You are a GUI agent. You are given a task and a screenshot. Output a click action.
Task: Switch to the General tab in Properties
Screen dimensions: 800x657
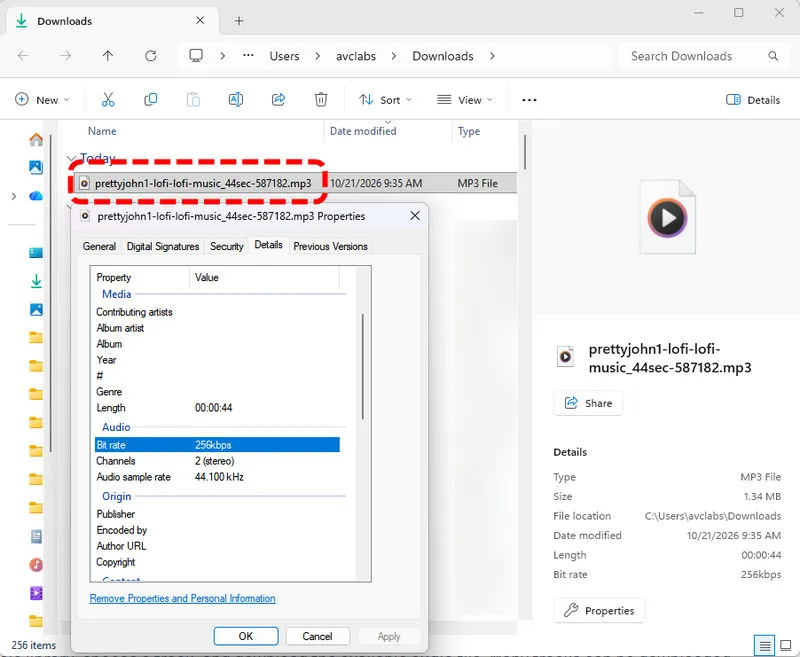click(99, 246)
